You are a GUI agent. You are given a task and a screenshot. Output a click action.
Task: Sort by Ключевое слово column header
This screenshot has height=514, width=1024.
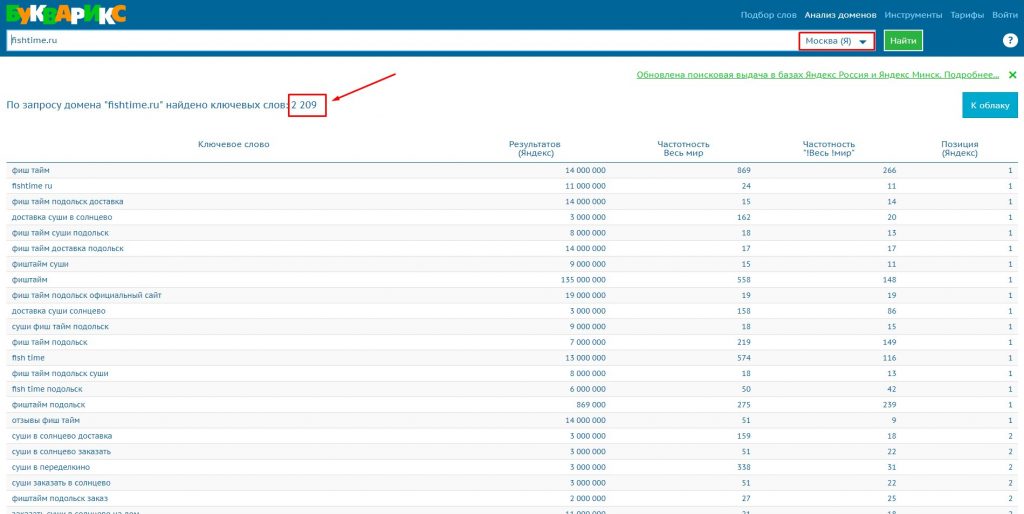pyautogui.click(x=234, y=144)
